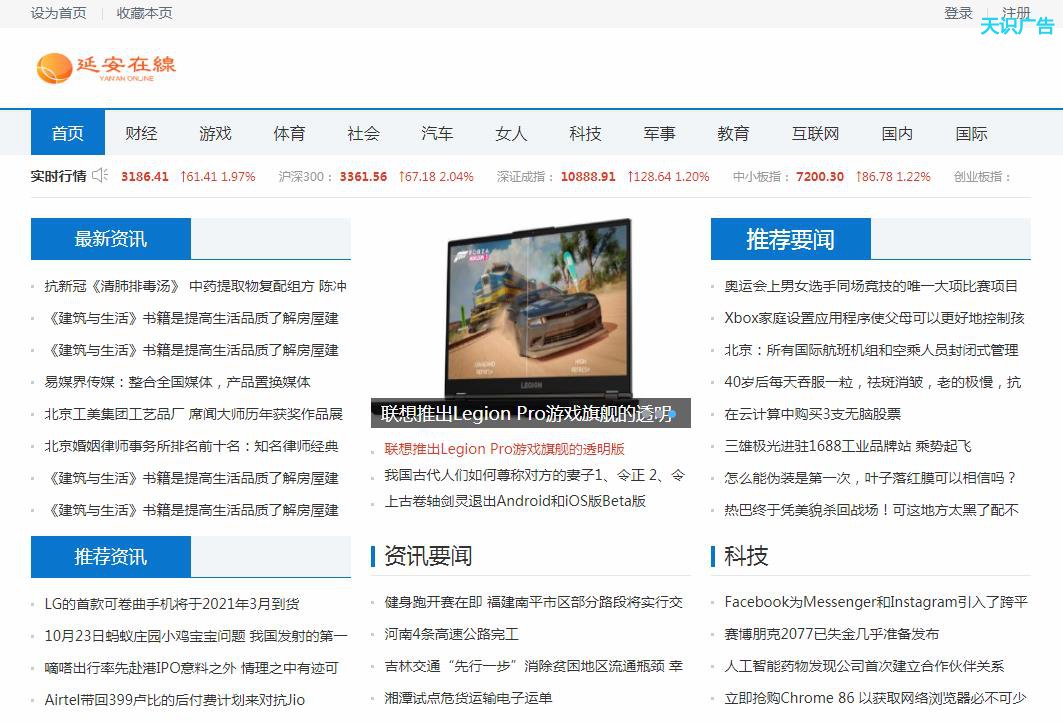Click the speaker icon beside 实时行情
This screenshot has height=722, width=1063.
point(100,176)
